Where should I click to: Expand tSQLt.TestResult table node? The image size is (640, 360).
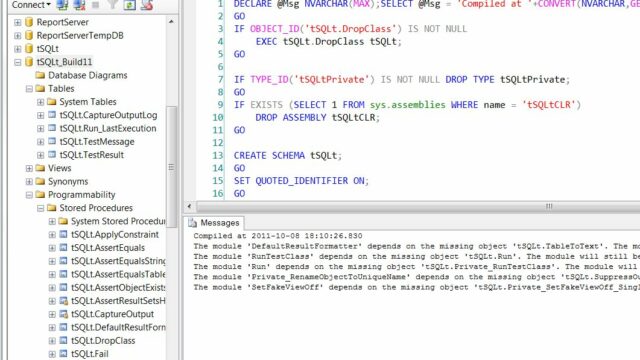click(40, 155)
